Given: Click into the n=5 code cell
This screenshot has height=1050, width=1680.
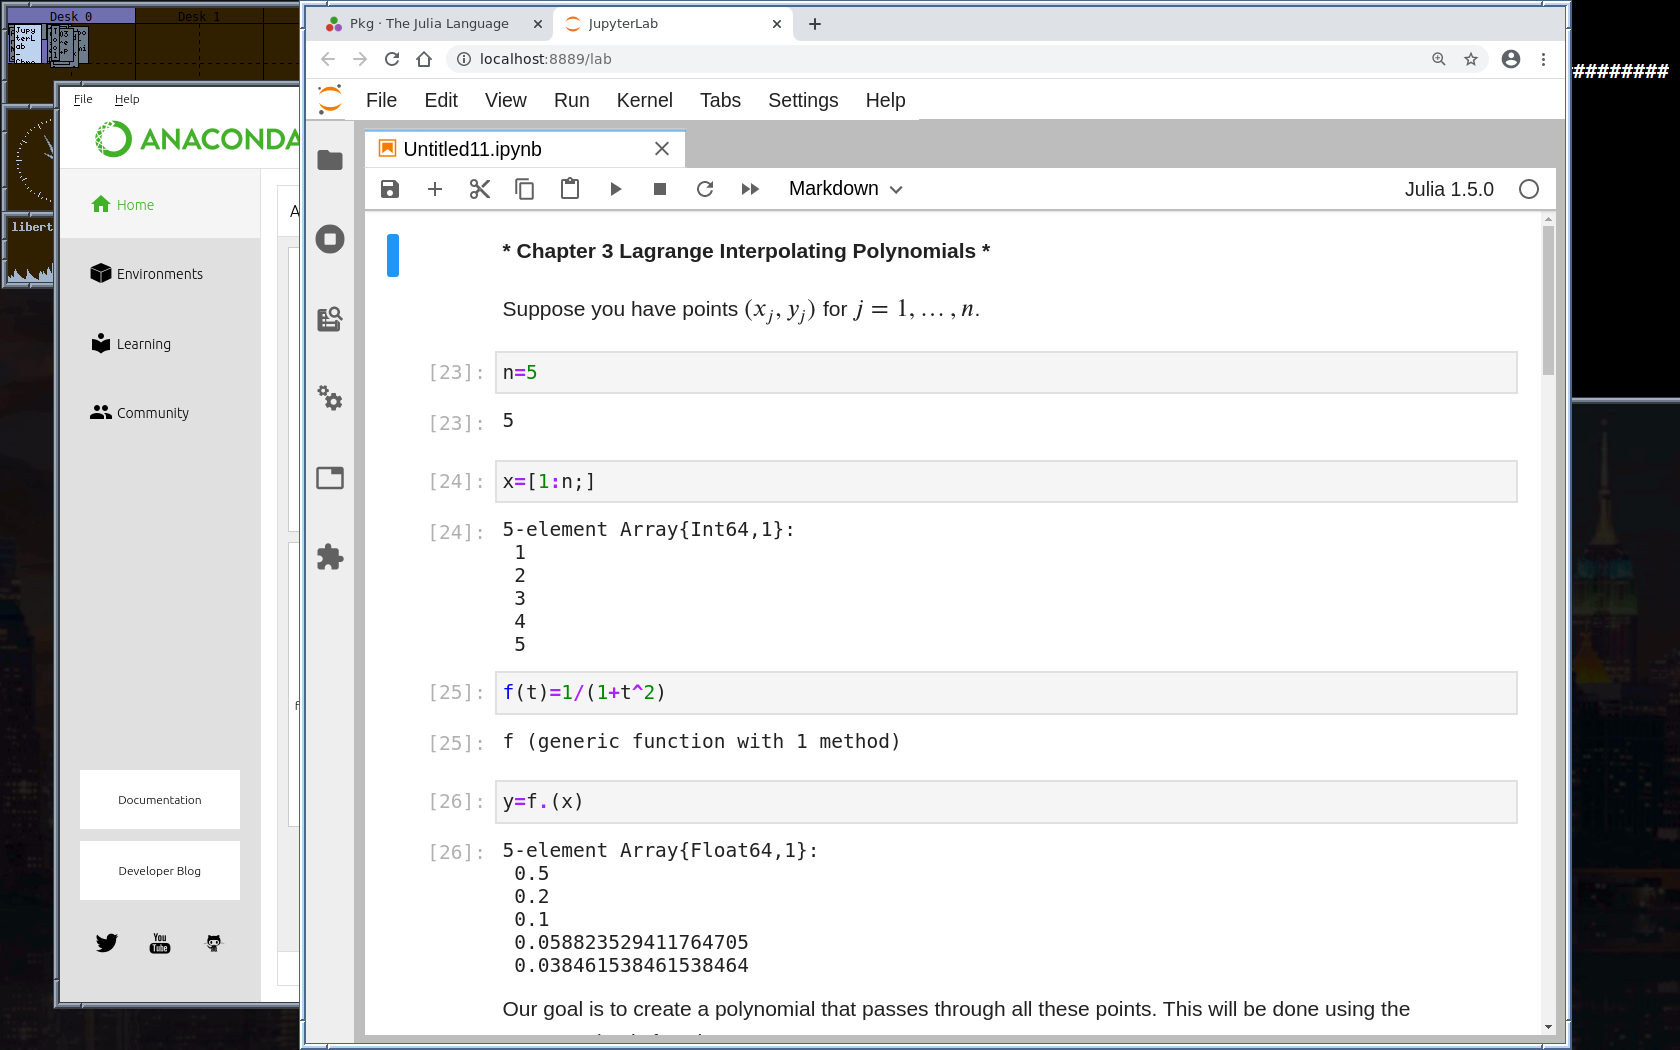Looking at the screenshot, I should [x=1005, y=373].
